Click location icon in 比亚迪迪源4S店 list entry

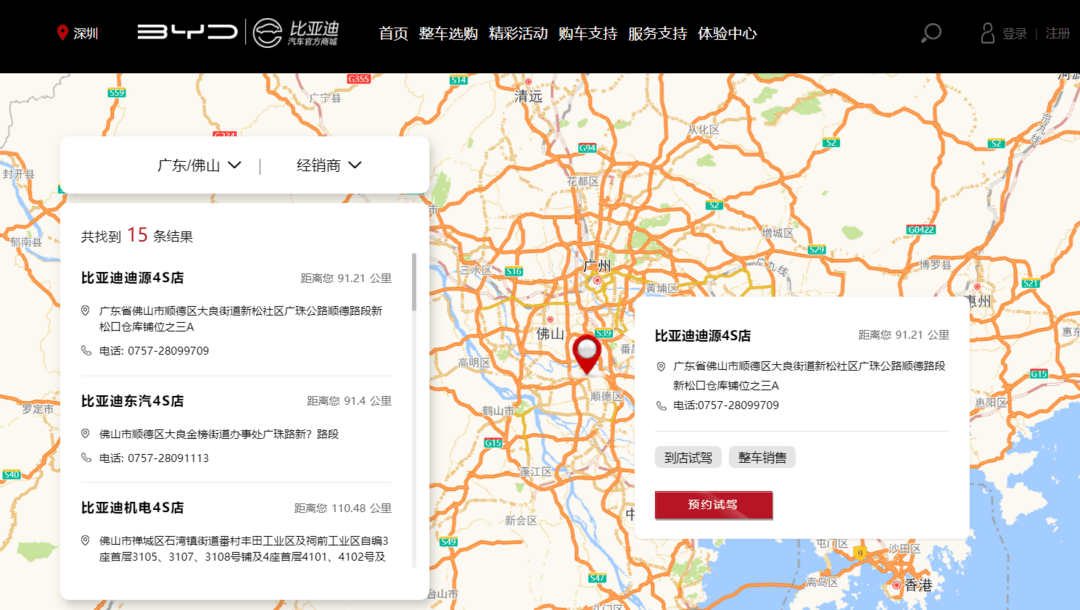[85, 311]
